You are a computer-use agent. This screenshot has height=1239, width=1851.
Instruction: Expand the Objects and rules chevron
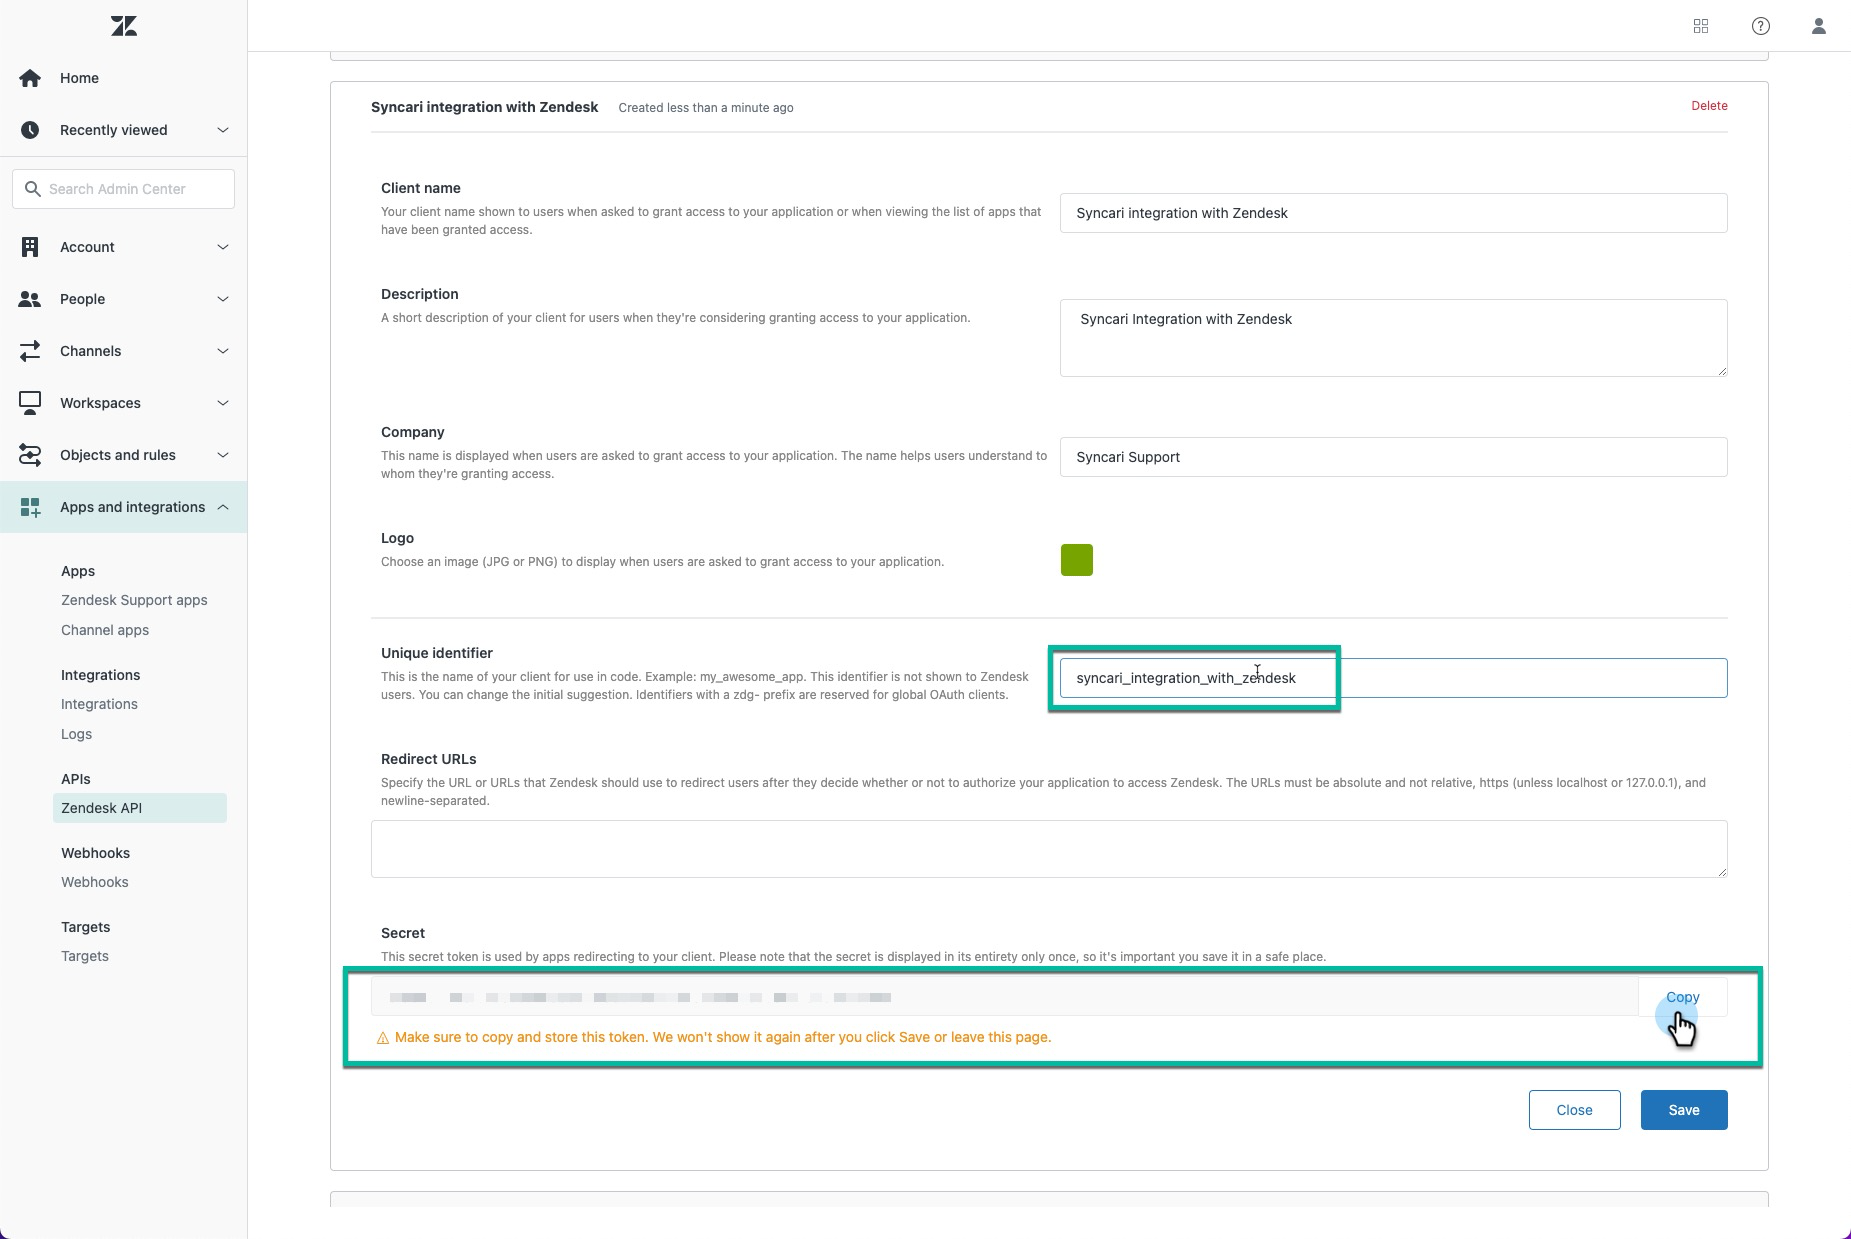[x=223, y=455]
